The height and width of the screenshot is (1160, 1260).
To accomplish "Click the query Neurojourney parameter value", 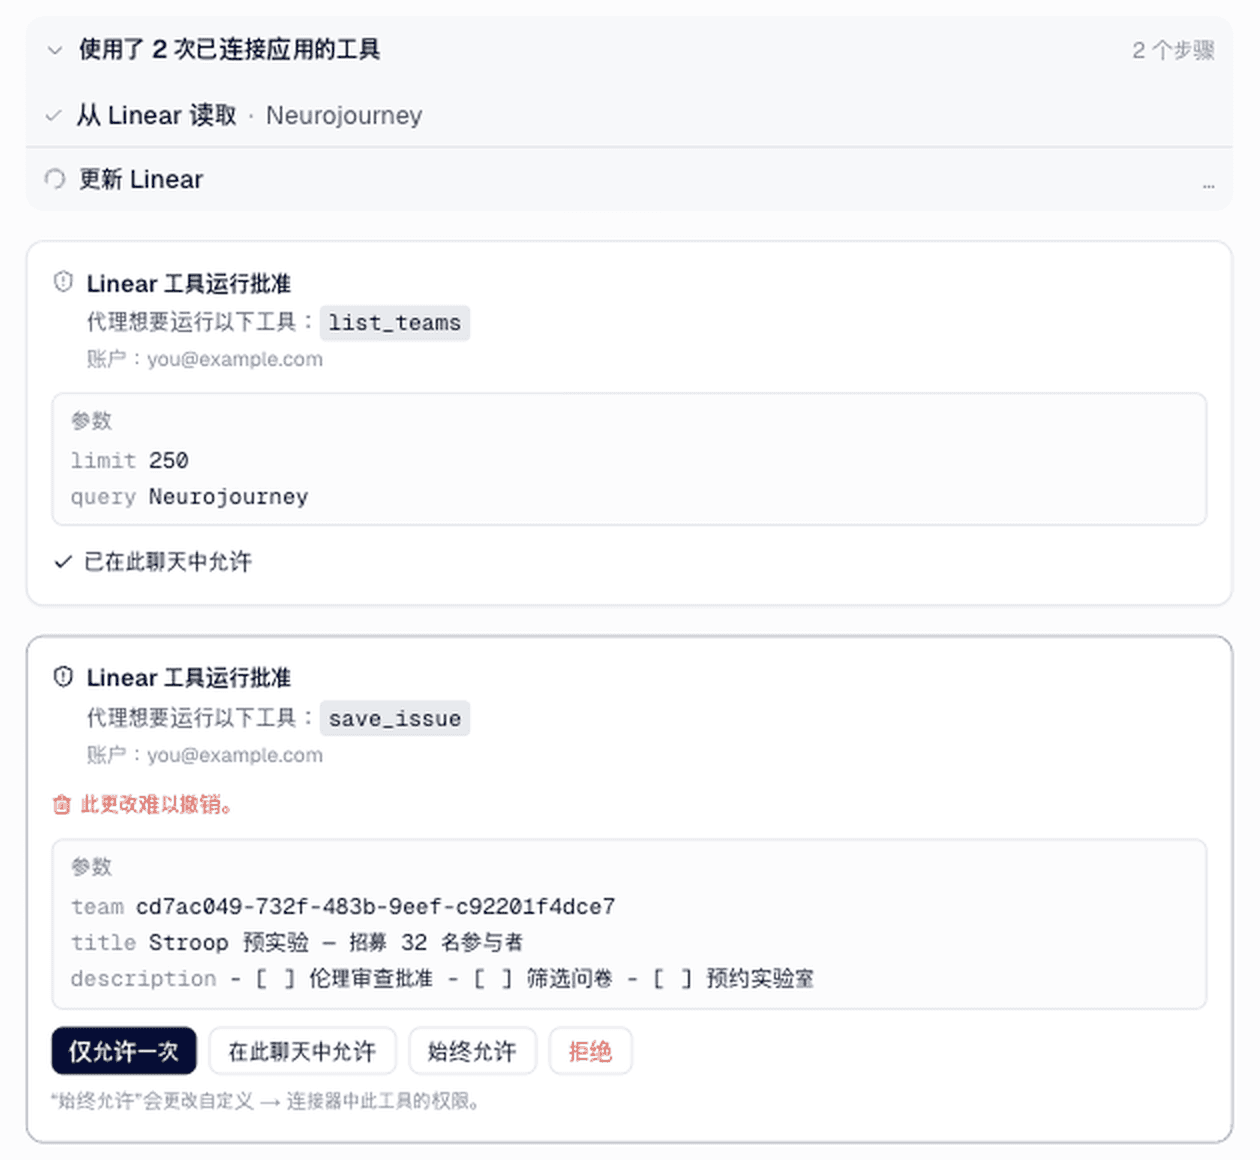I will point(228,497).
